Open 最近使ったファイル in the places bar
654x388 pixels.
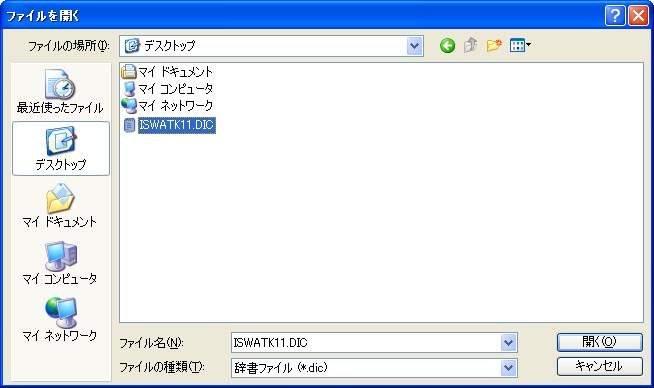point(60,91)
